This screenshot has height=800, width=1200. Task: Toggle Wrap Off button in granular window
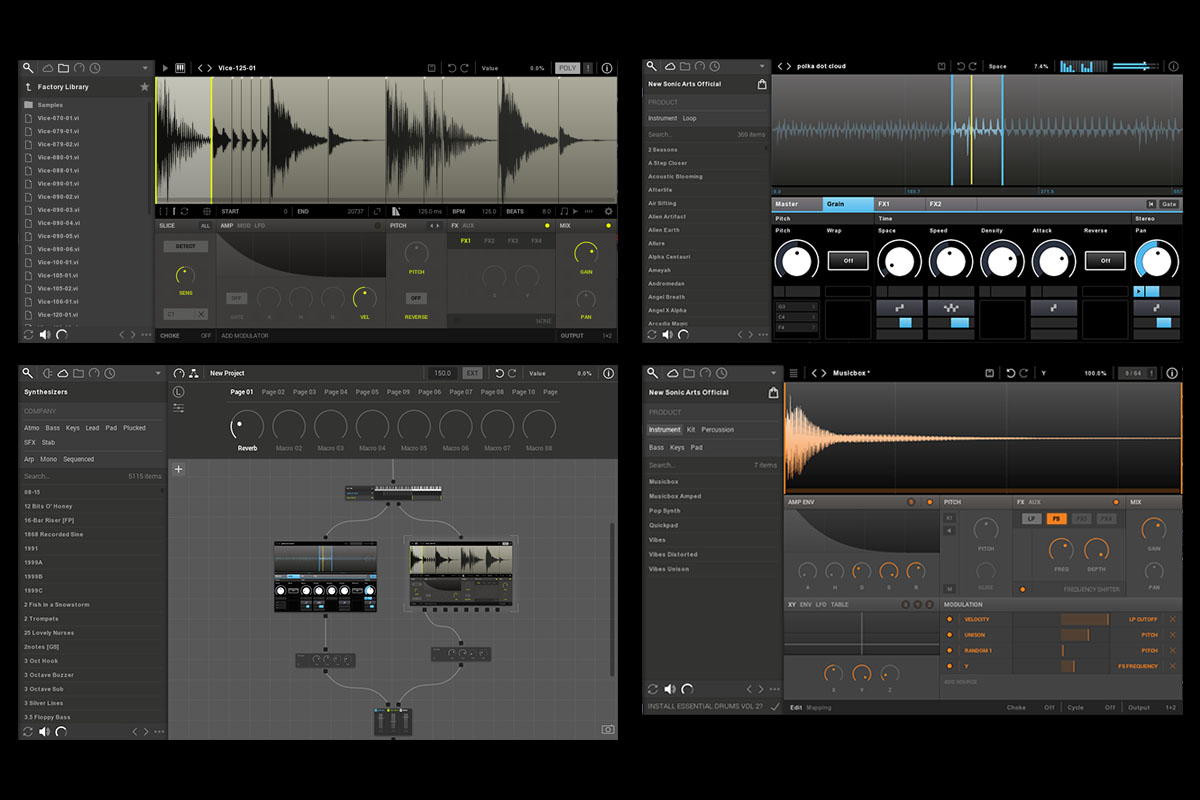(847, 261)
